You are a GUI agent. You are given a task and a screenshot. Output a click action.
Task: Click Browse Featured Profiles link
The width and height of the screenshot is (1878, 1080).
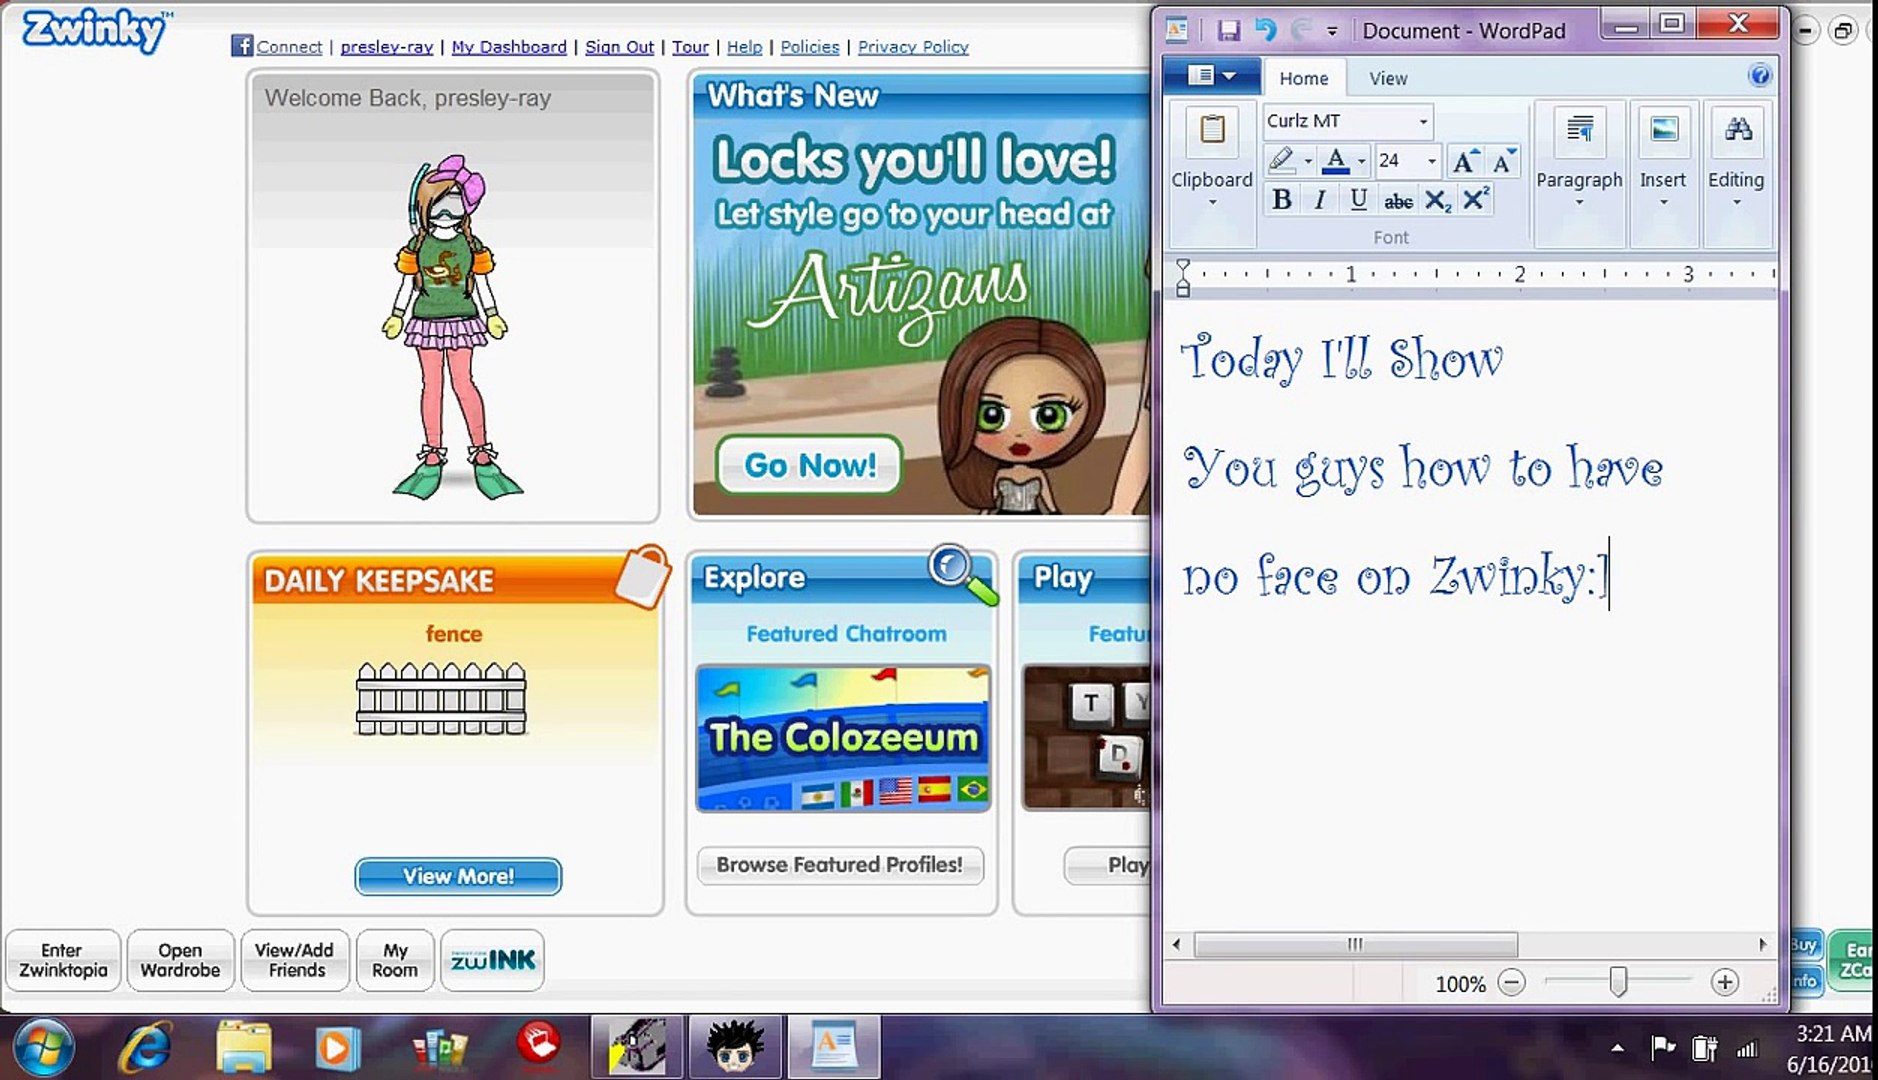pos(840,865)
